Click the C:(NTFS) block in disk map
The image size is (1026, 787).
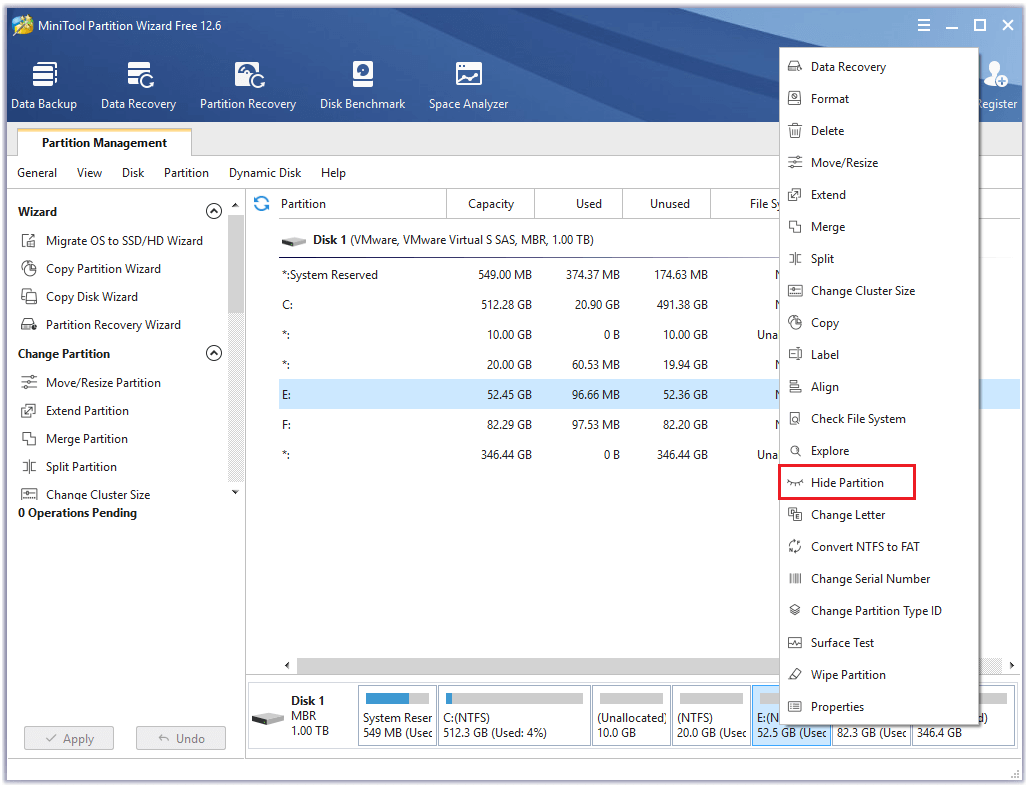click(x=514, y=715)
